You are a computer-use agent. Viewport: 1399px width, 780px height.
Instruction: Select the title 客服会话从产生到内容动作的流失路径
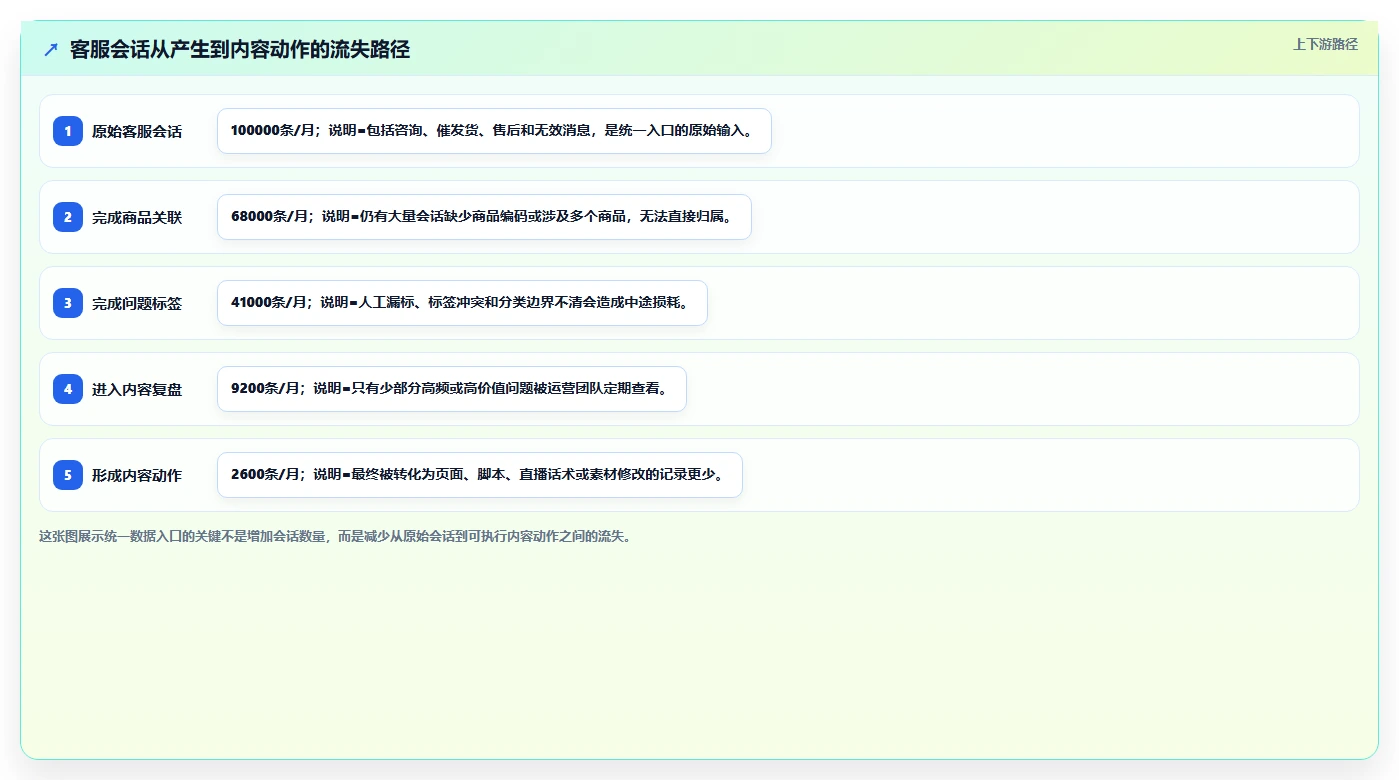point(240,50)
